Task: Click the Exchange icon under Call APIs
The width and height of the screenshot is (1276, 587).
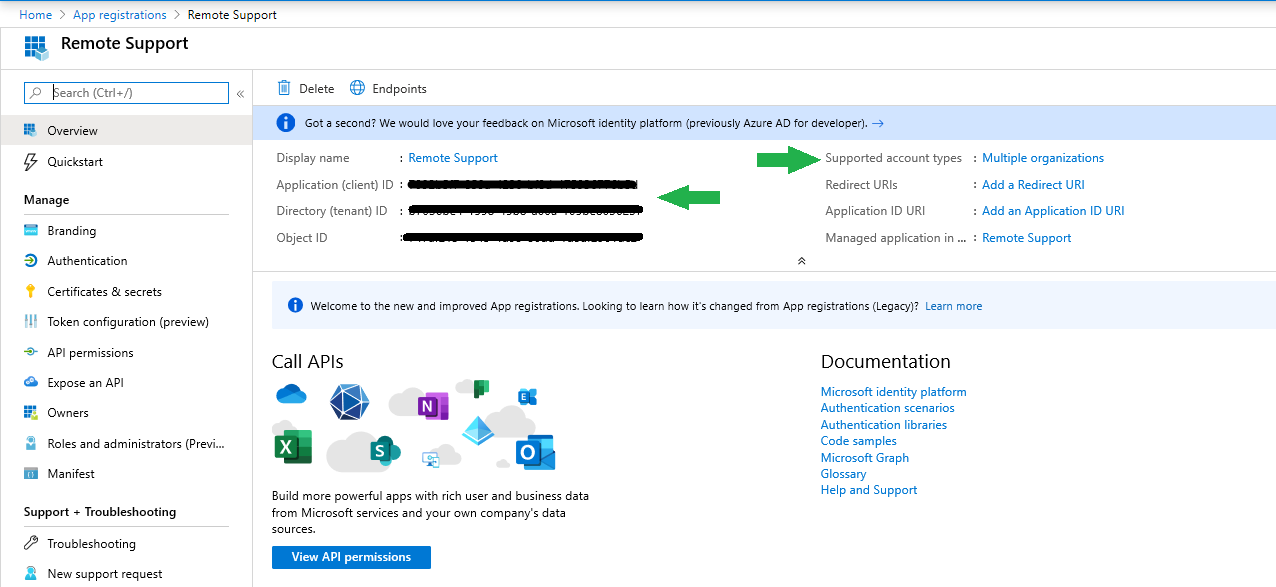Action: (527, 396)
